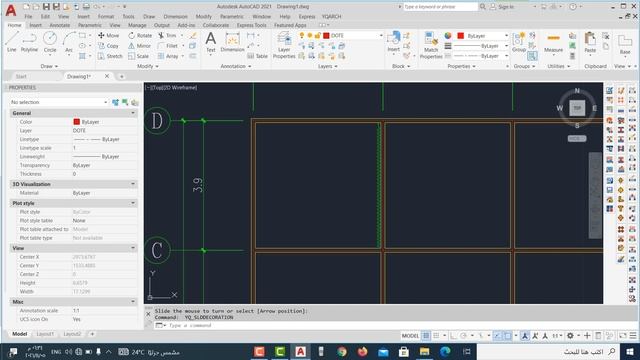This screenshot has width=640, height=360.
Task: Close the Drawing1 tab
Action: 107,76
